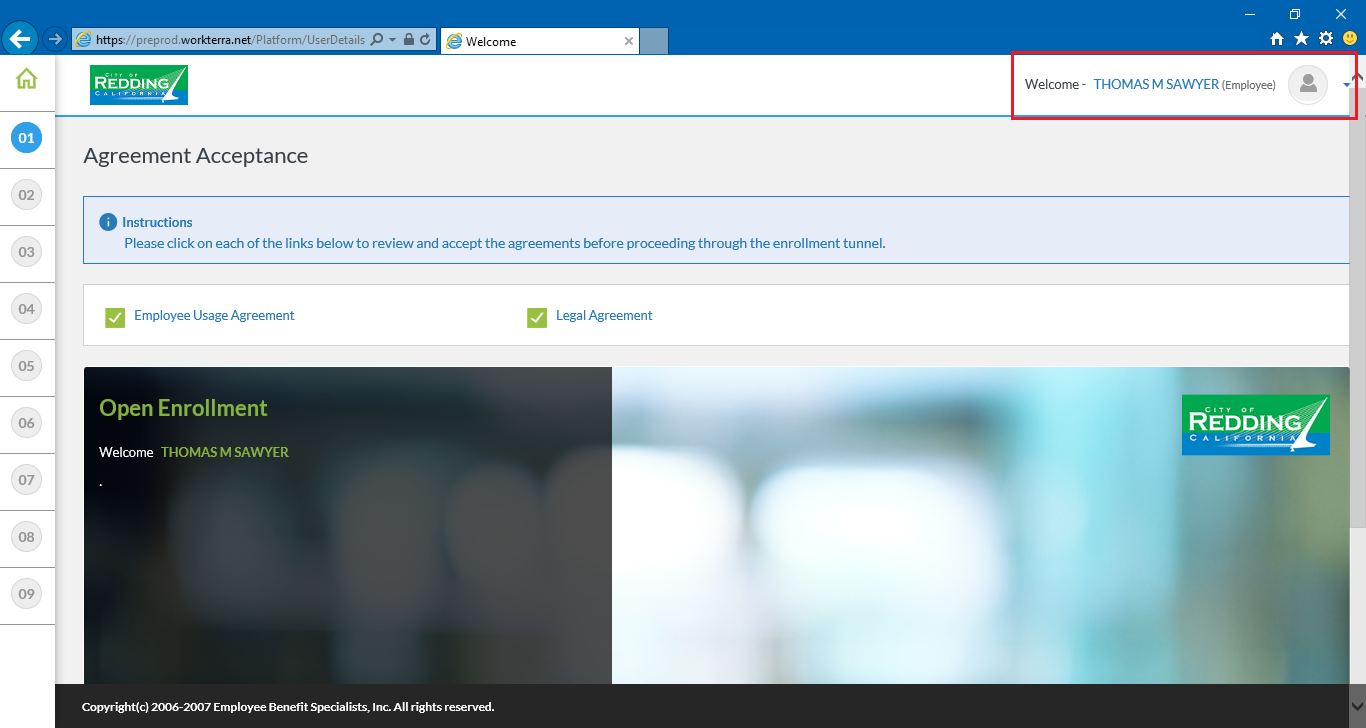Image resolution: width=1366 pixels, height=728 pixels.
Task: Minimize the browser window
Action: pyautogui.click(x=1249, y=13)
